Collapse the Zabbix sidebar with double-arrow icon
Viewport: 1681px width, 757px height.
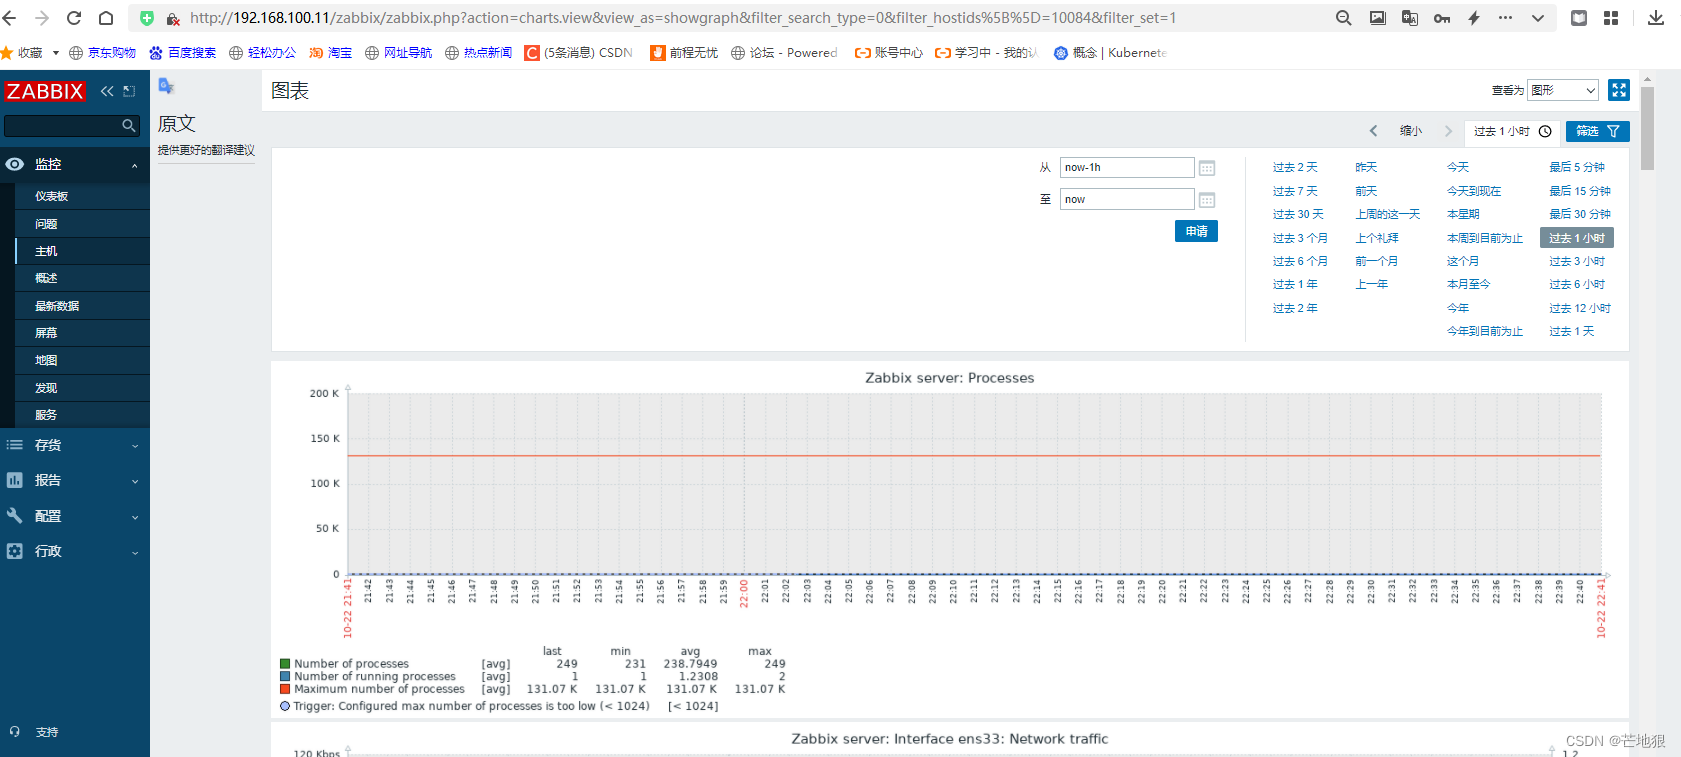[107, 91]
